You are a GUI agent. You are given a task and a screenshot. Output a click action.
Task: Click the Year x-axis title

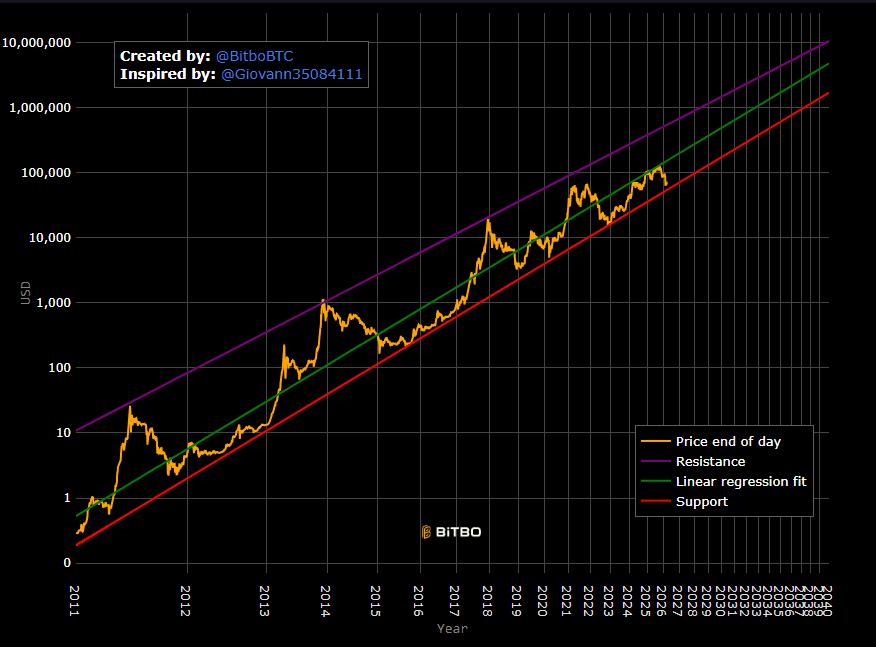tap(452, 629)
